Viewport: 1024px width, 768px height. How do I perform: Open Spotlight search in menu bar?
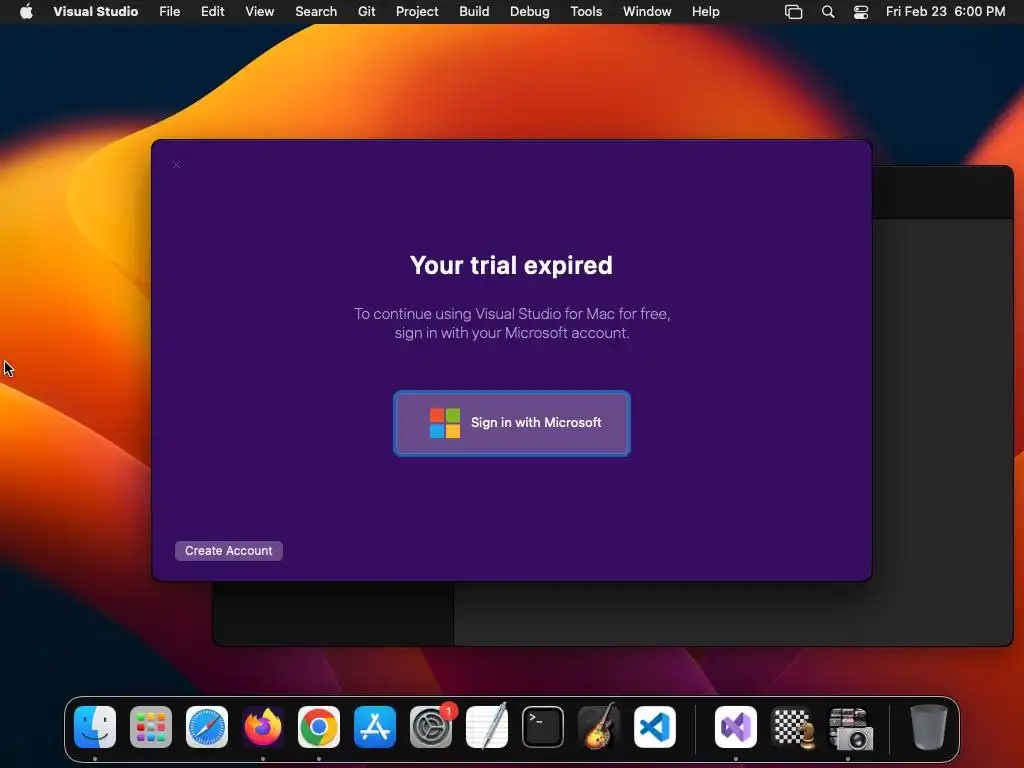pyautogui.click(x=827, y=11)
